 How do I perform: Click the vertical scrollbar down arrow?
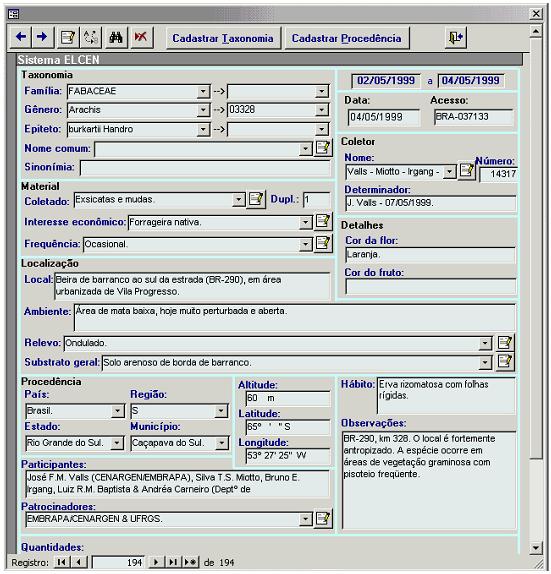pyautogui.click(x=536, y=548)
